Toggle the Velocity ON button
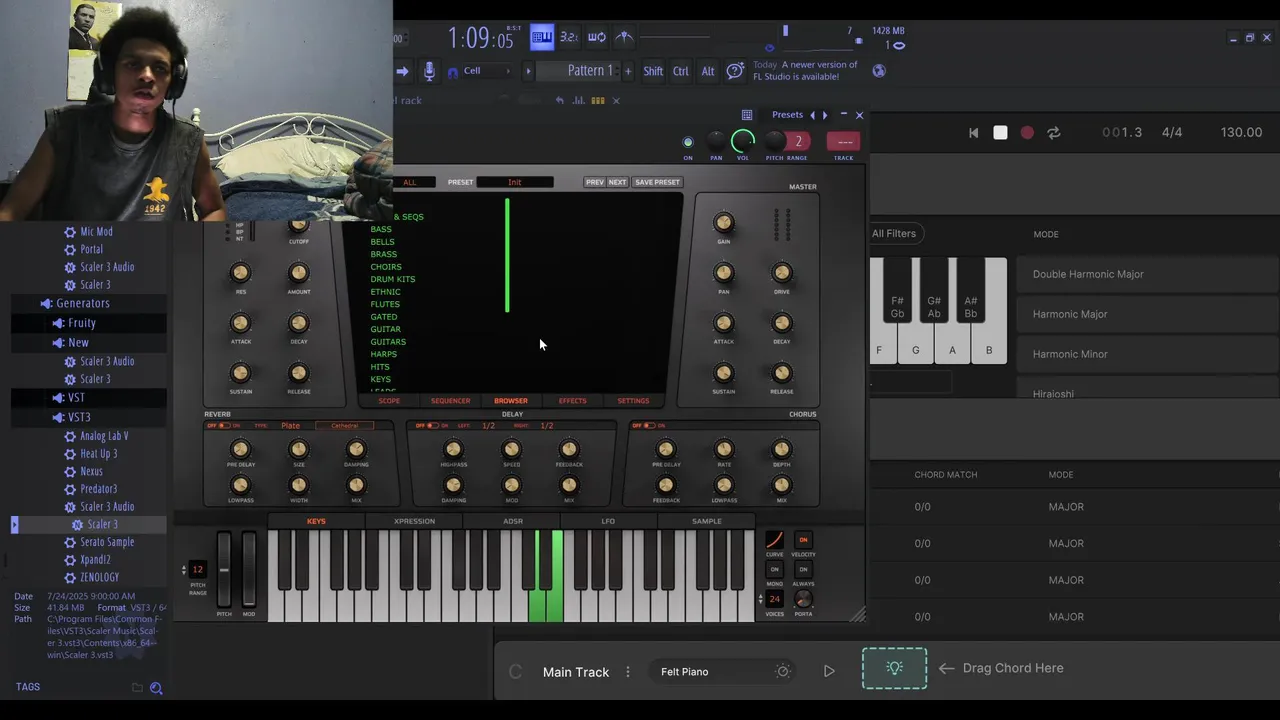The image size is (1280, 720). (x=803, y=540)
